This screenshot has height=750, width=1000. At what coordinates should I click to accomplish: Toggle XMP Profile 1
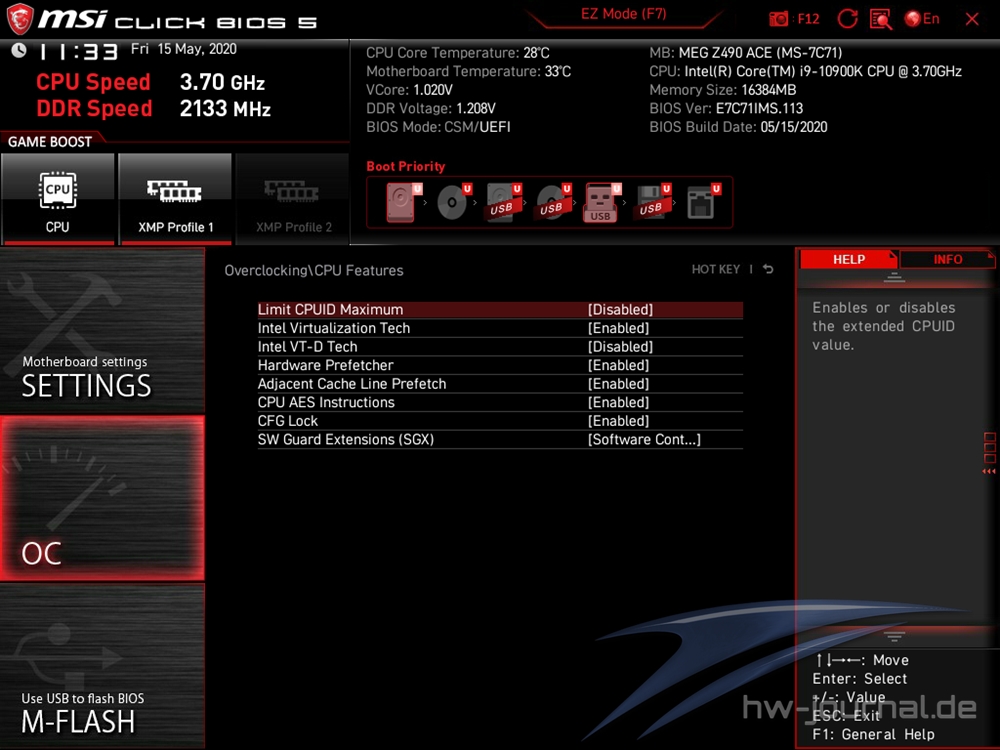[175, 199]
